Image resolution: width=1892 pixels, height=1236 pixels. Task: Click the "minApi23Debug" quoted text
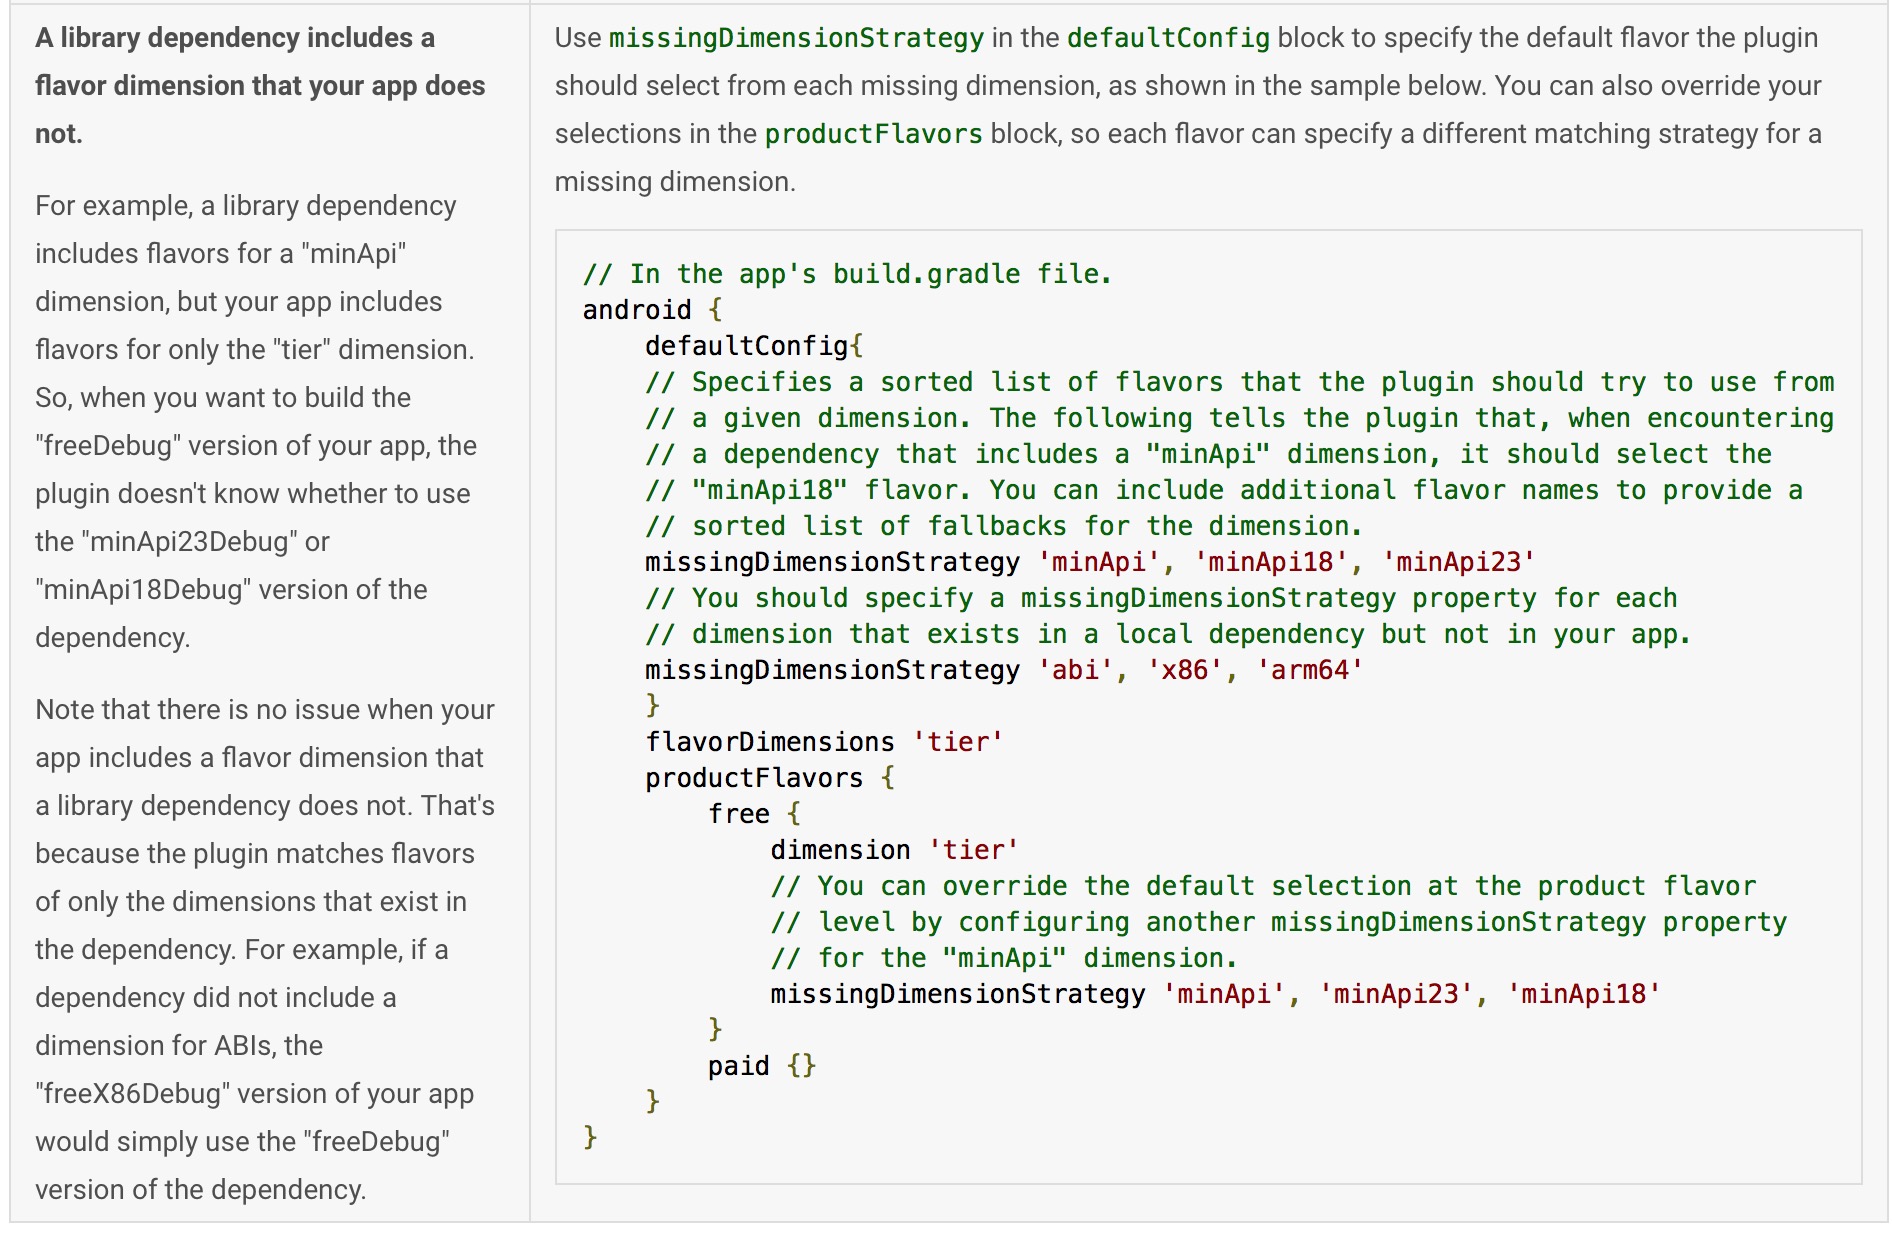pyautogui.click(x=190, y=541)
